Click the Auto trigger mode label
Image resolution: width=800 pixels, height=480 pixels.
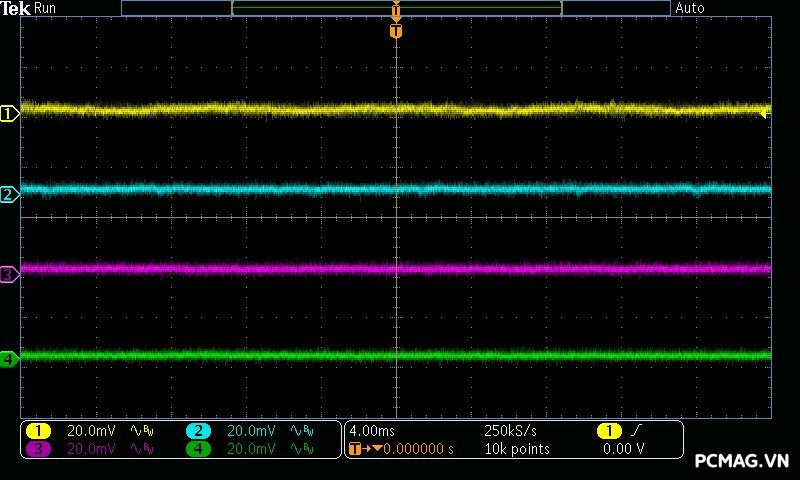690,8
